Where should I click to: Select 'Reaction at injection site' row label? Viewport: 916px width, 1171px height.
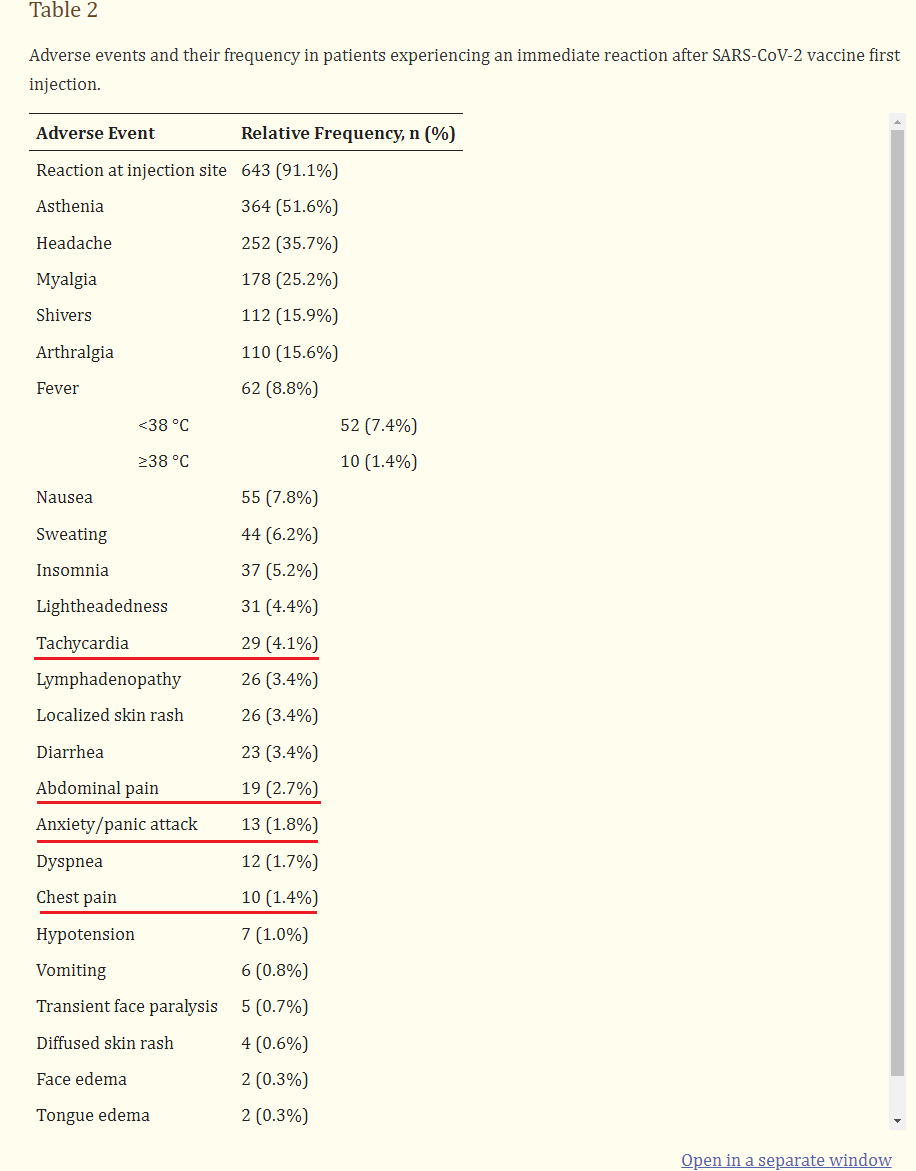tap(131, 170)
